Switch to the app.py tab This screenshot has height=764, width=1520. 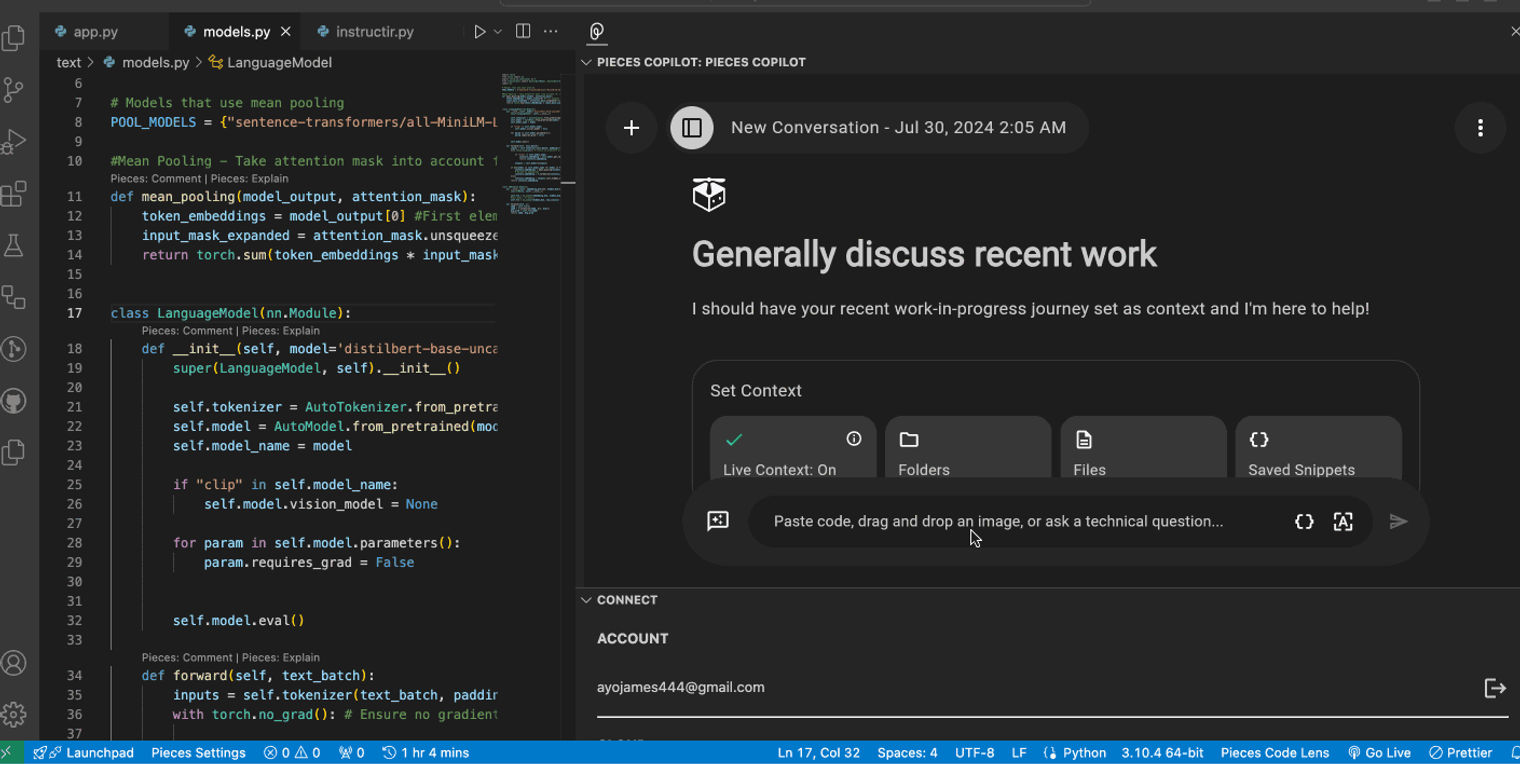pyautogui.click(x=96, y=32)
